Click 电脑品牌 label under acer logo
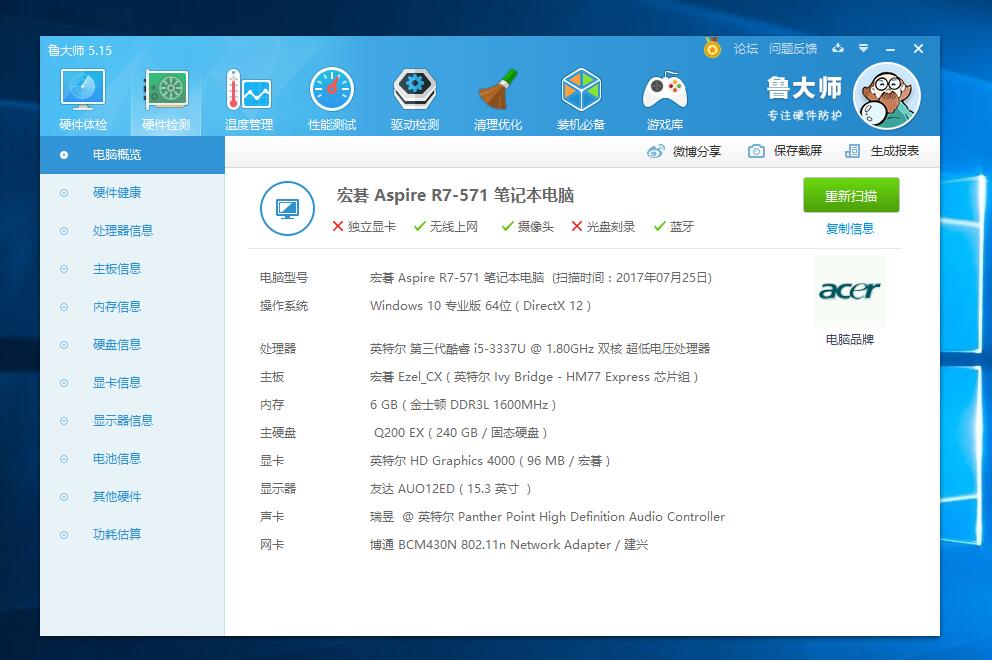The height and width of the screenshot is (660, 992). [x=850, y=340]
